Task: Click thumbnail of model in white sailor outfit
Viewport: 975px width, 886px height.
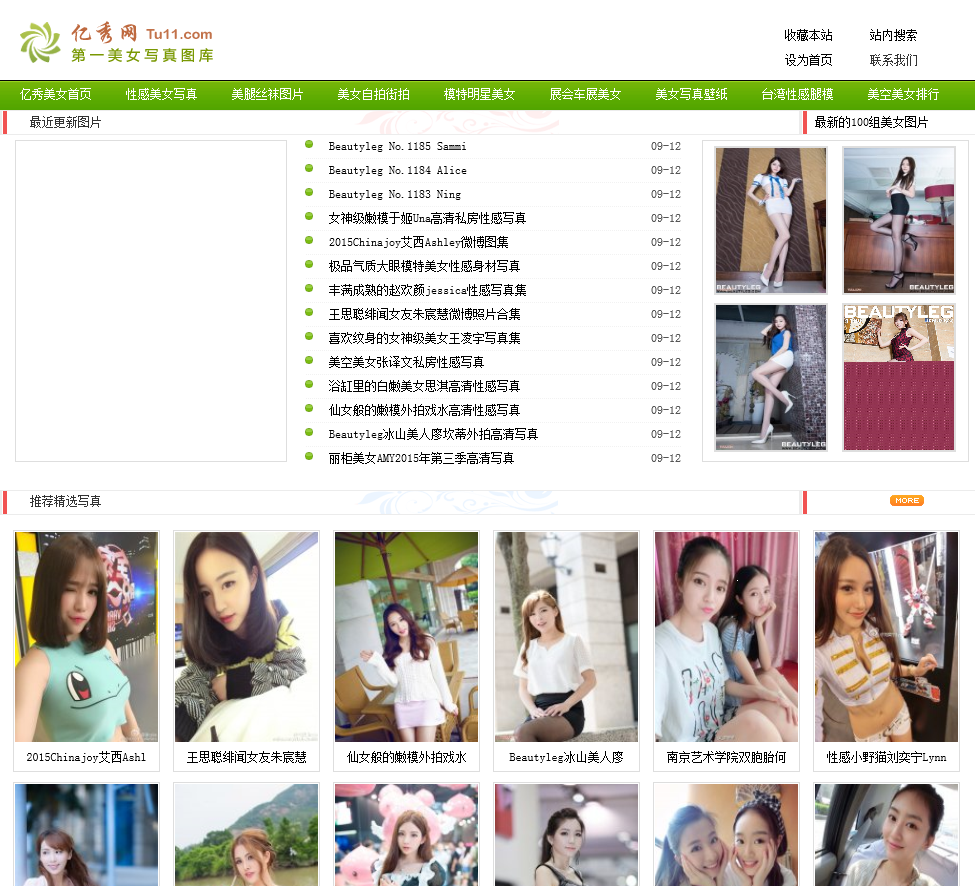Action: point(771,220)
